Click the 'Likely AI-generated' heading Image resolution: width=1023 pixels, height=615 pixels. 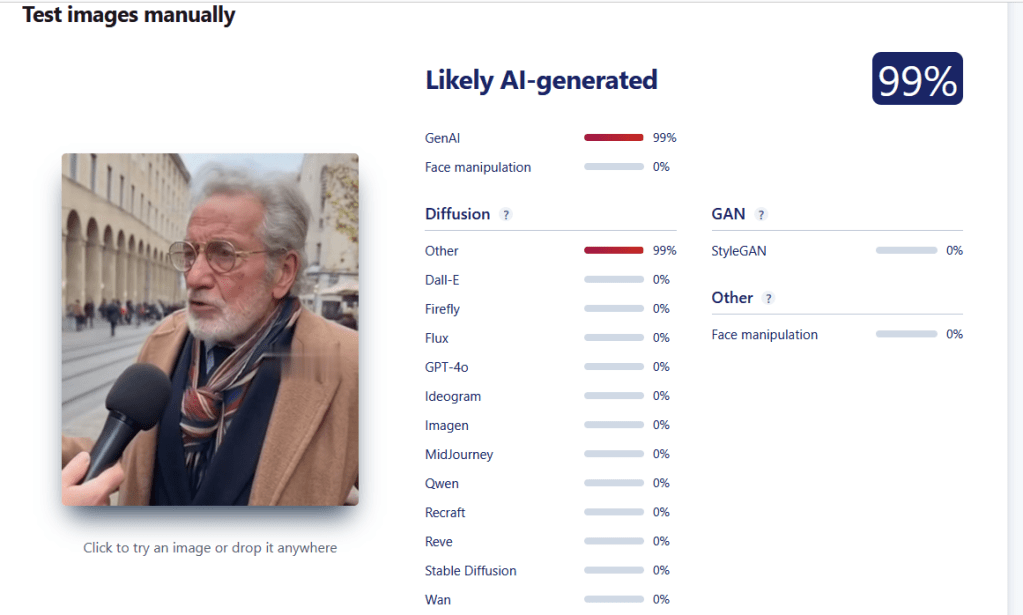tap(541, 80)
